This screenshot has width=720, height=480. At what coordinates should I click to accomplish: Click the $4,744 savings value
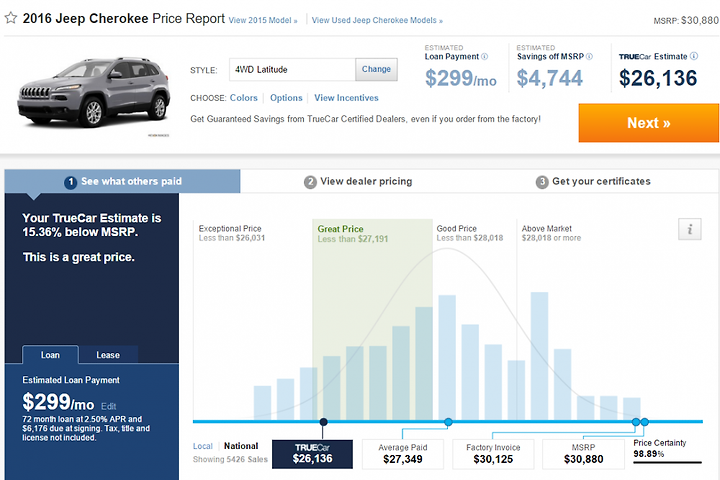pyautogui.click(x=549, y=78)
